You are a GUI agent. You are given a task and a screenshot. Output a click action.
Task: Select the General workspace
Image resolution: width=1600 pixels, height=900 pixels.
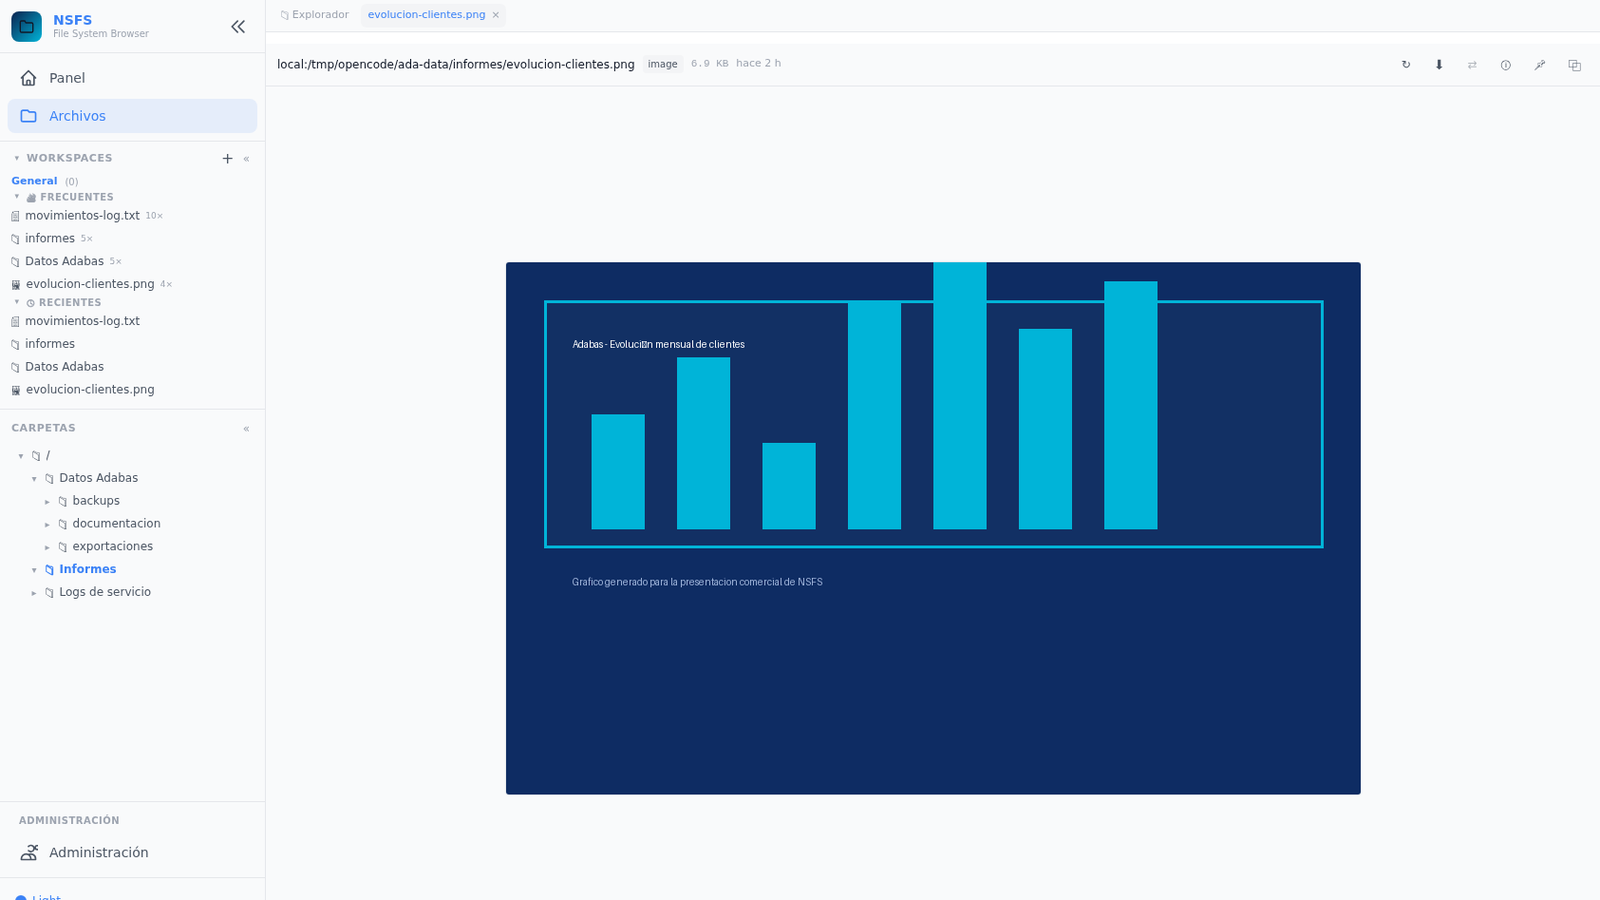point(34,181)
